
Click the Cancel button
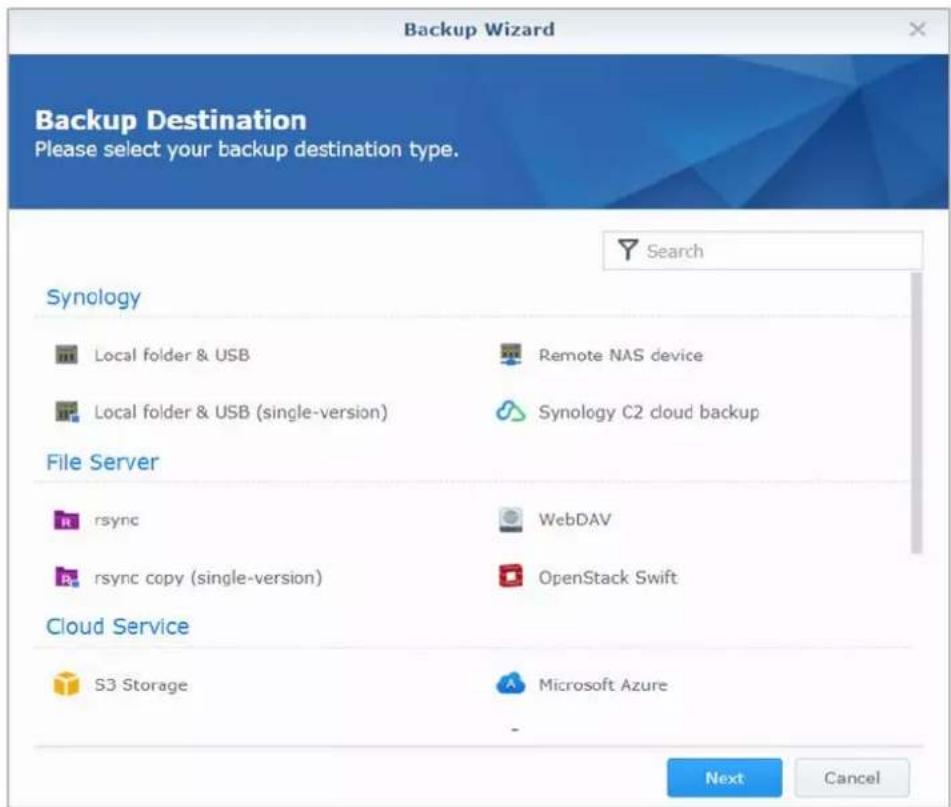tap(852, 777)
